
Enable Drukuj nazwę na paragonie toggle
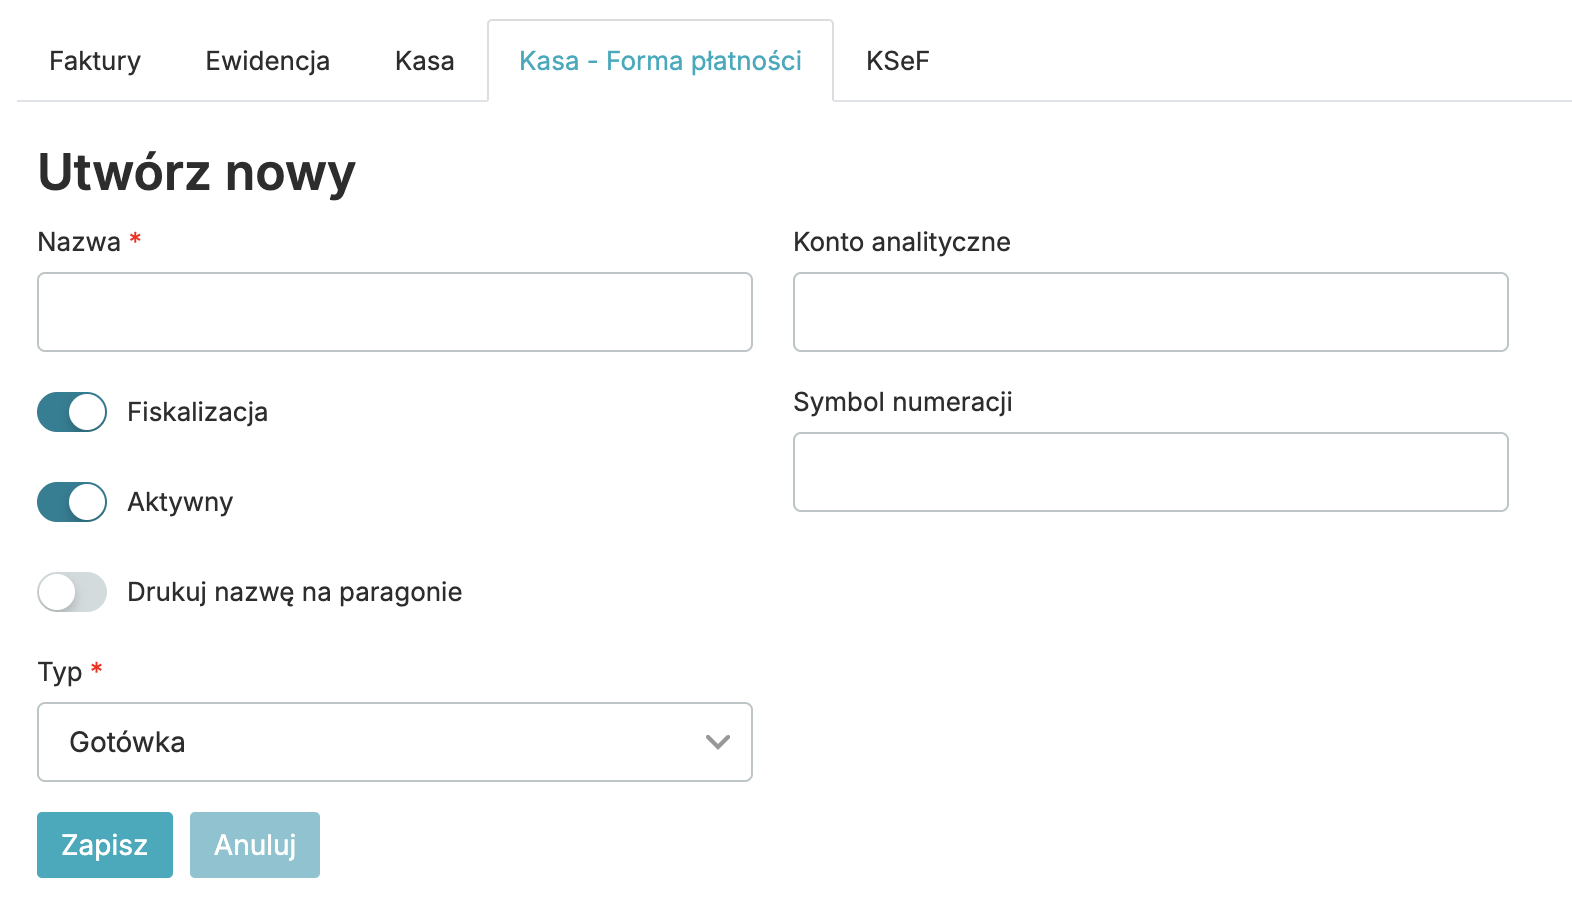(x=72, y=592)
